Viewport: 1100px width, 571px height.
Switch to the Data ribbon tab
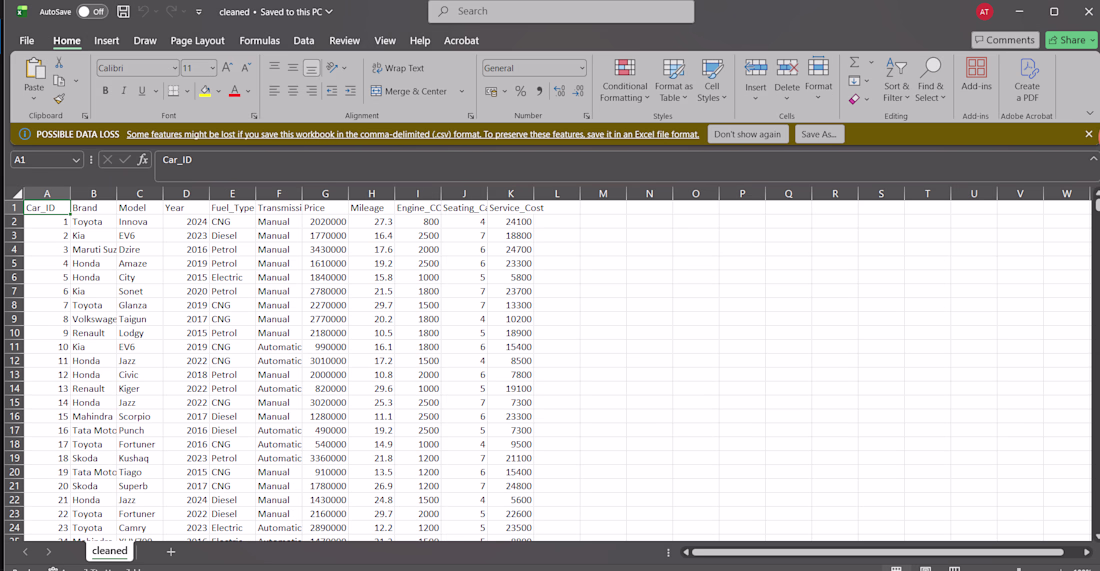click(304, 41)
